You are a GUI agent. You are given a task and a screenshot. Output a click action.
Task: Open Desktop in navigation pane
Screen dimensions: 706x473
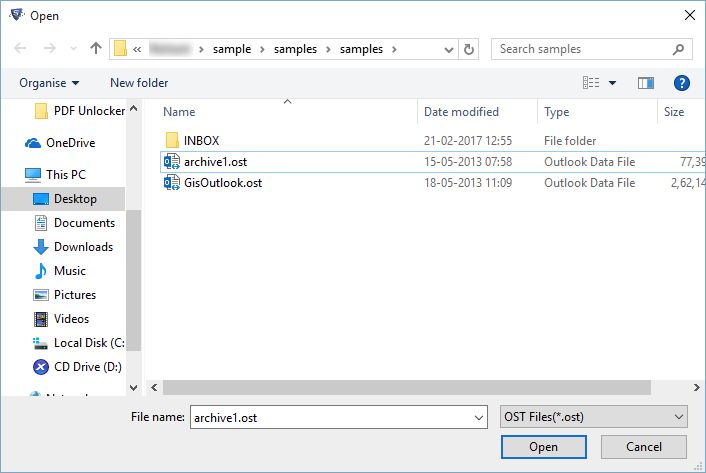pos(63,199)
